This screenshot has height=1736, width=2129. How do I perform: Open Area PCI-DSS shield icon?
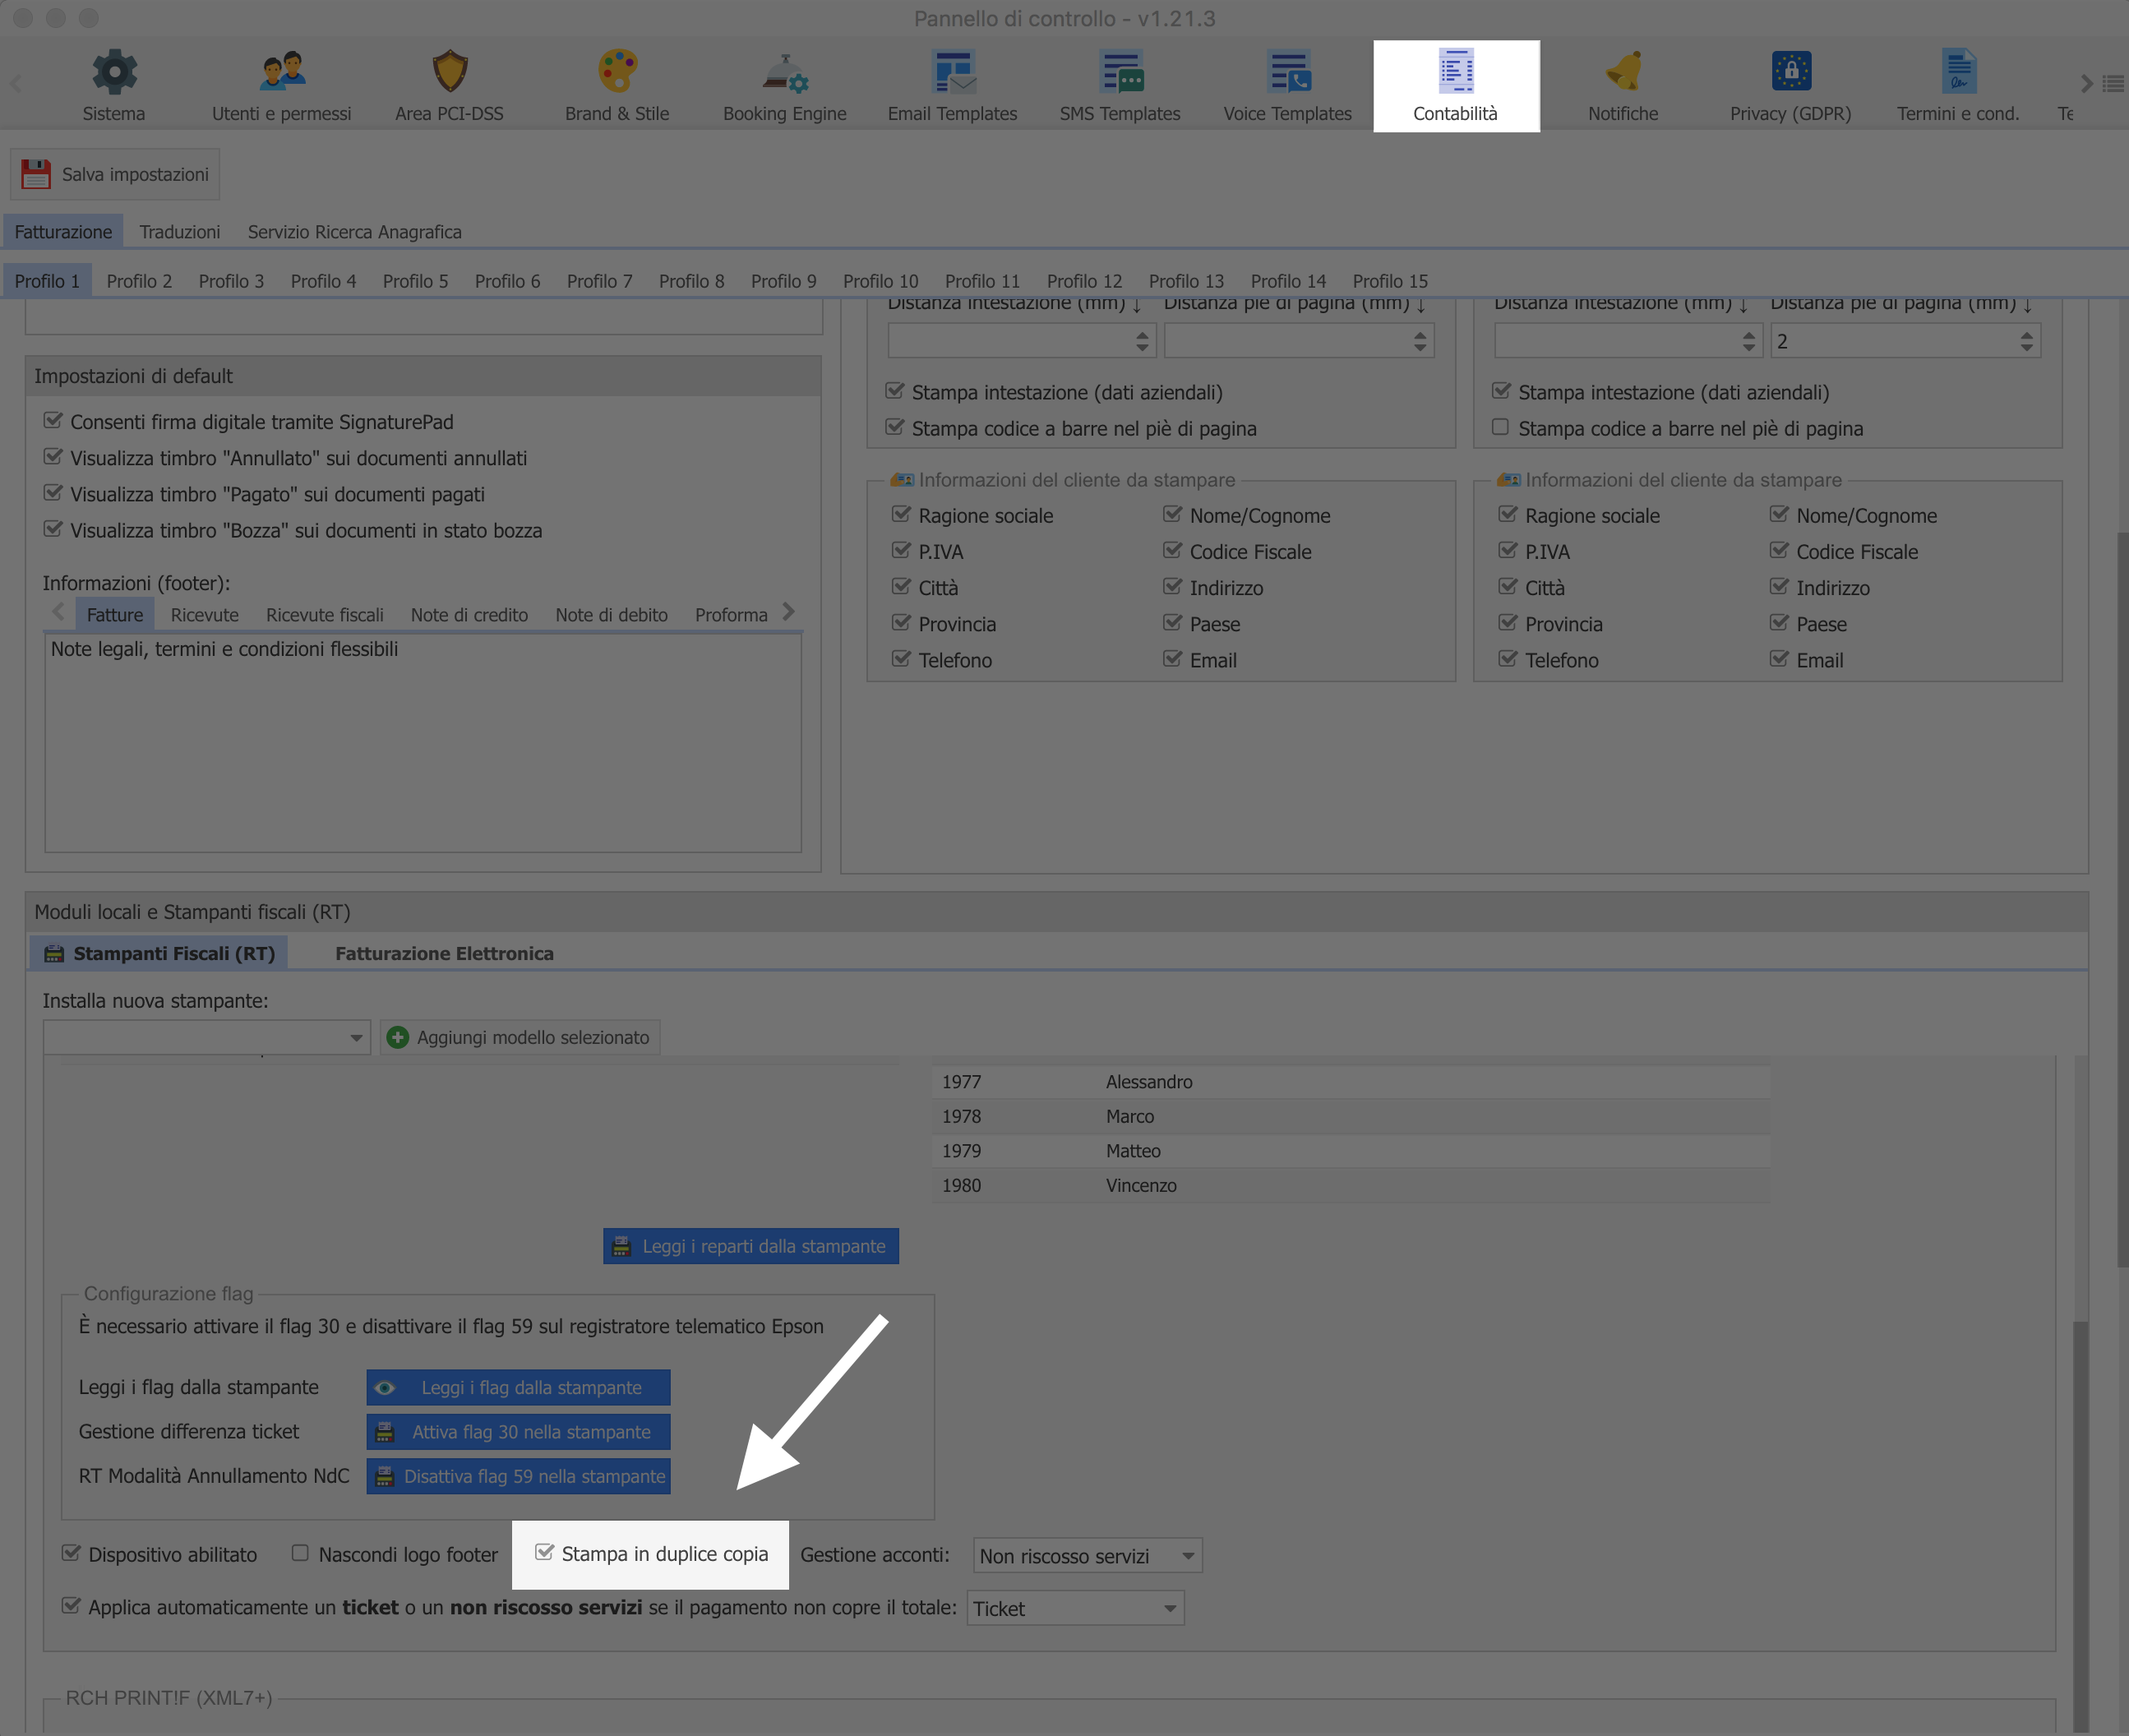(x=450, y=72)
